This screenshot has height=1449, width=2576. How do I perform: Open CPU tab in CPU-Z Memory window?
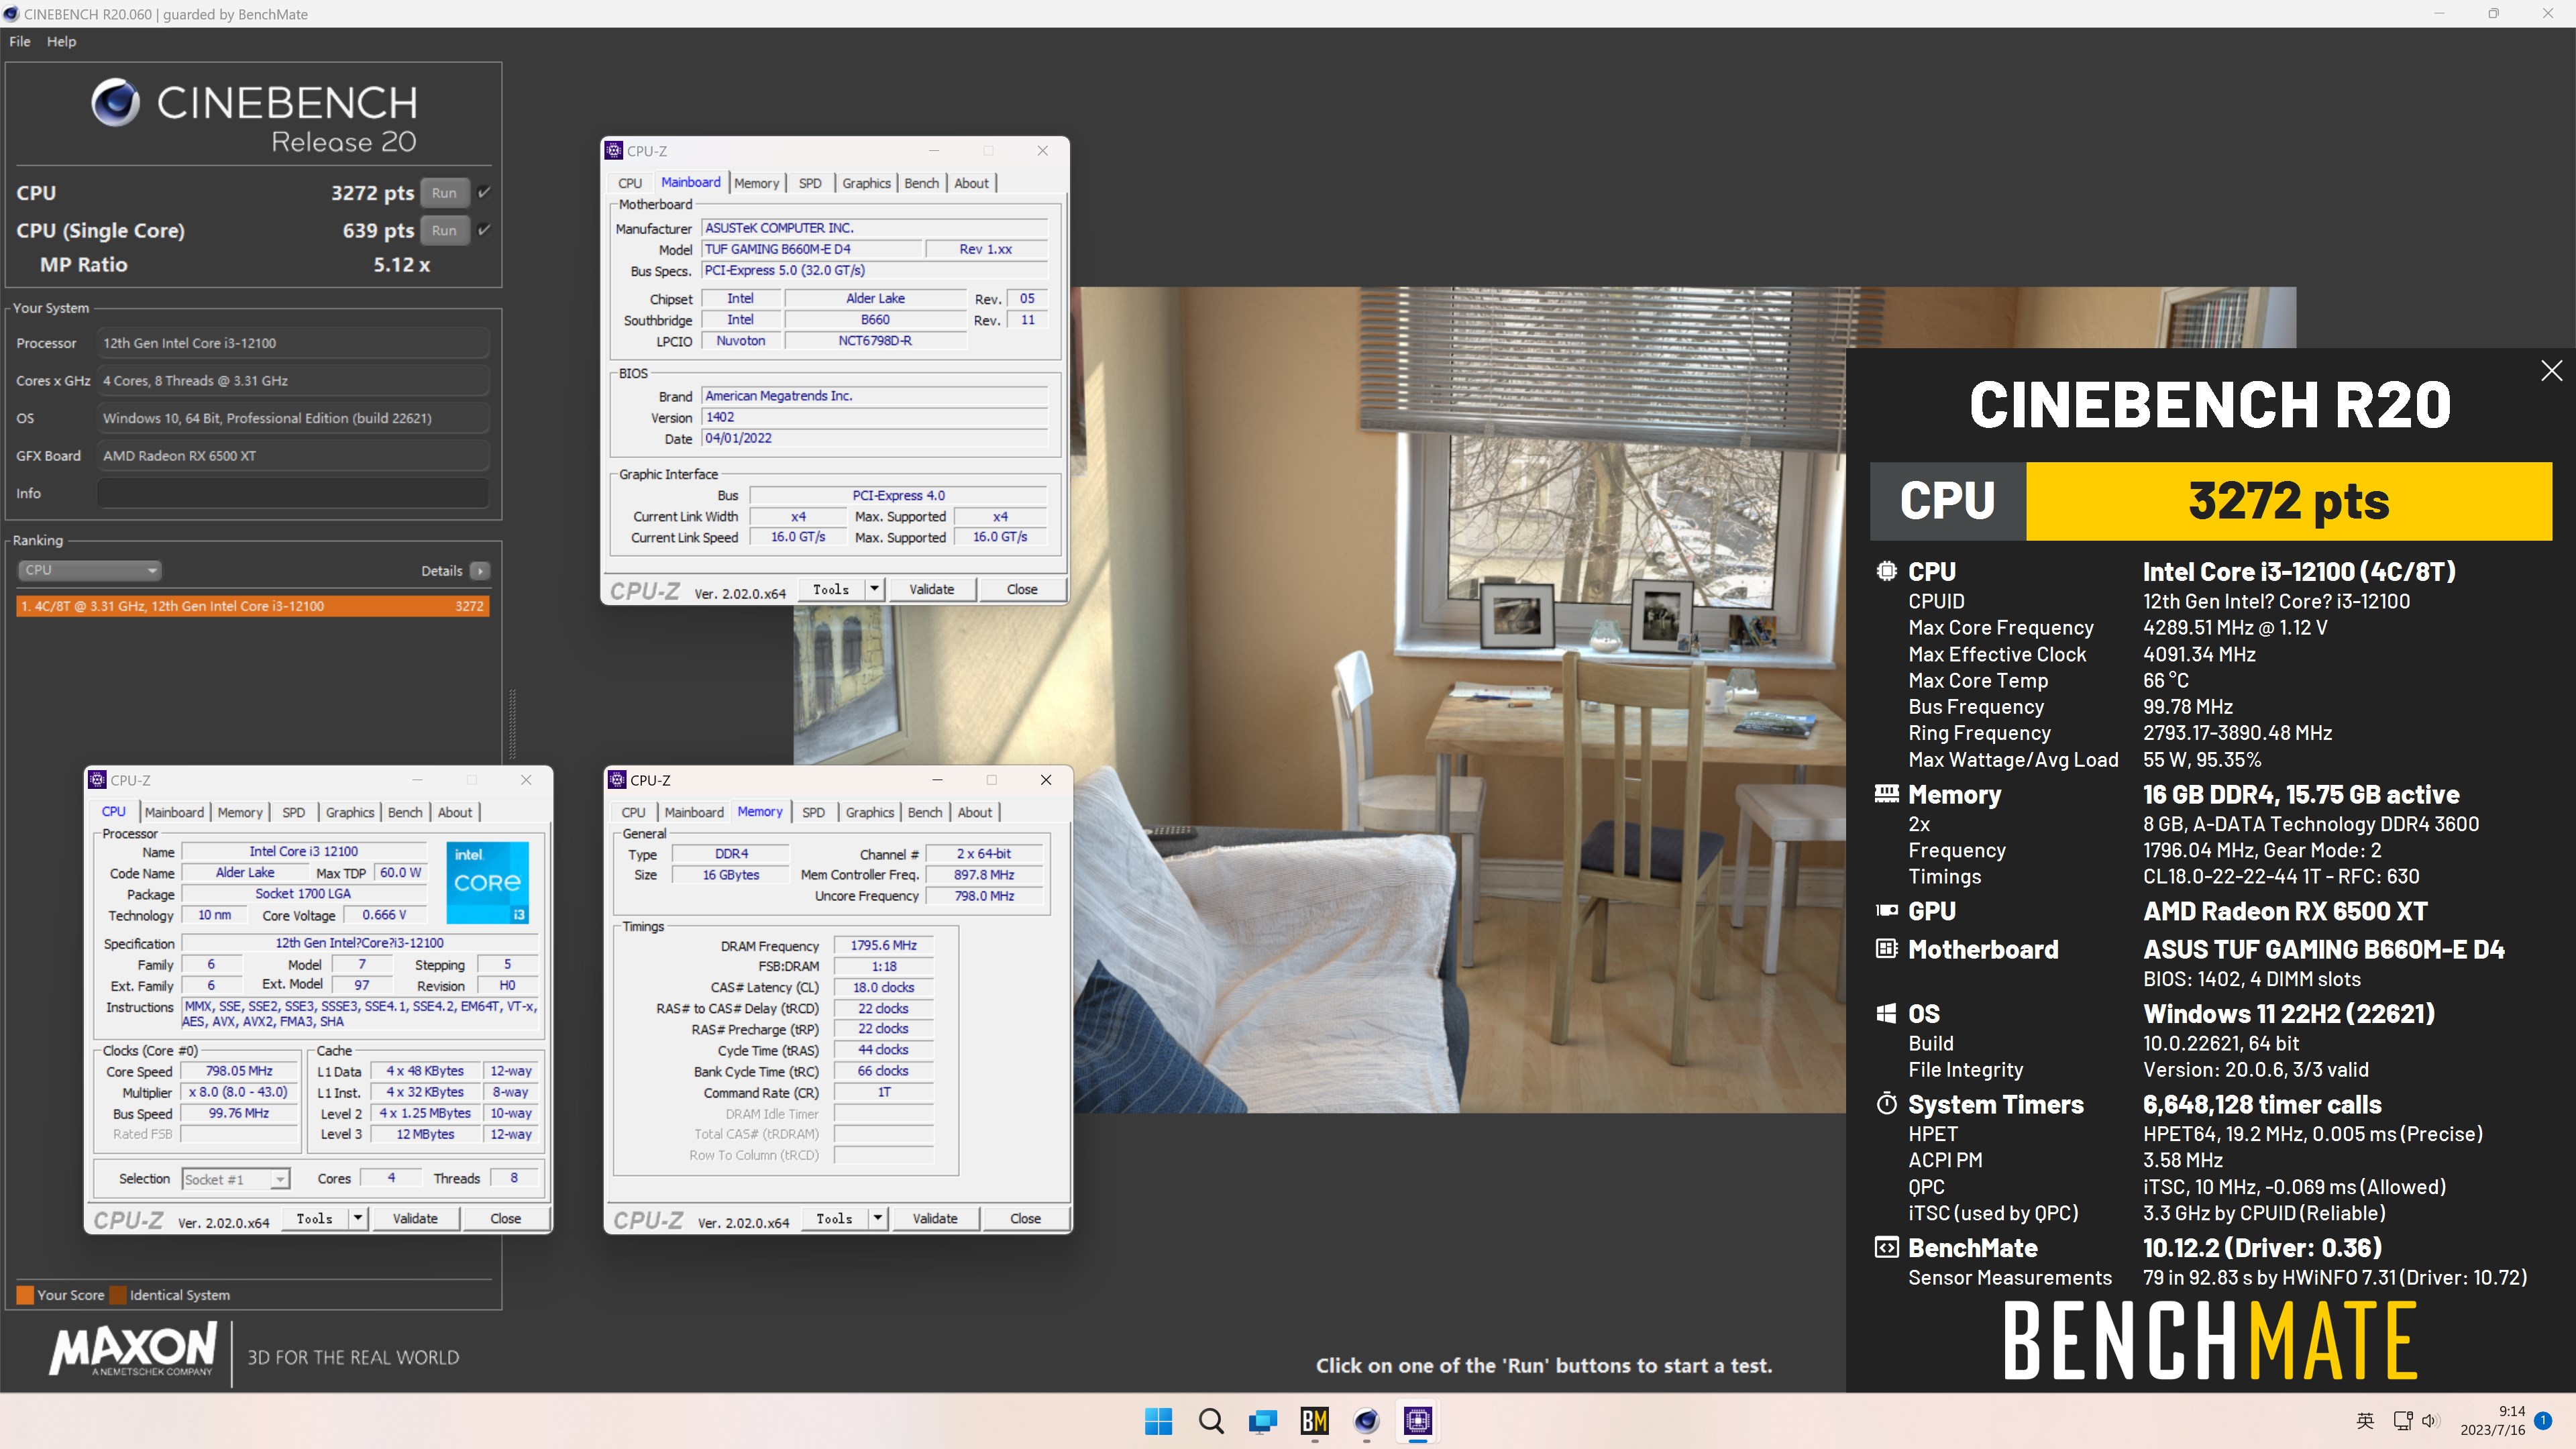coord(633,812)
